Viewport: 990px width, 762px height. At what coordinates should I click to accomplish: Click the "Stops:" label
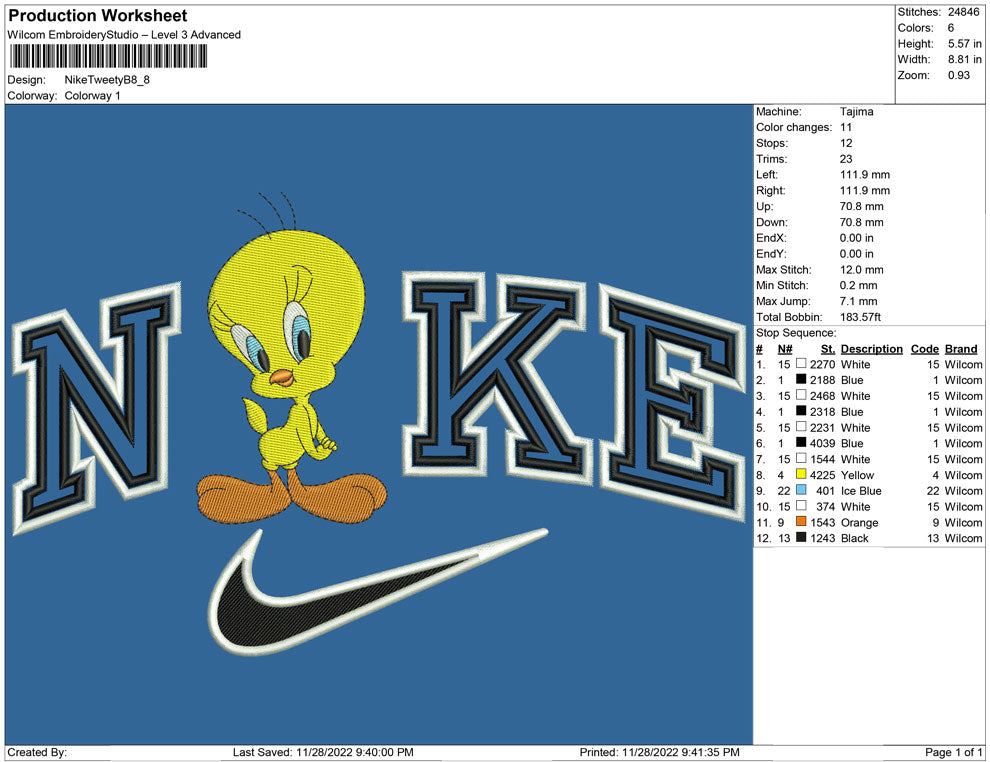click(772, 143)
